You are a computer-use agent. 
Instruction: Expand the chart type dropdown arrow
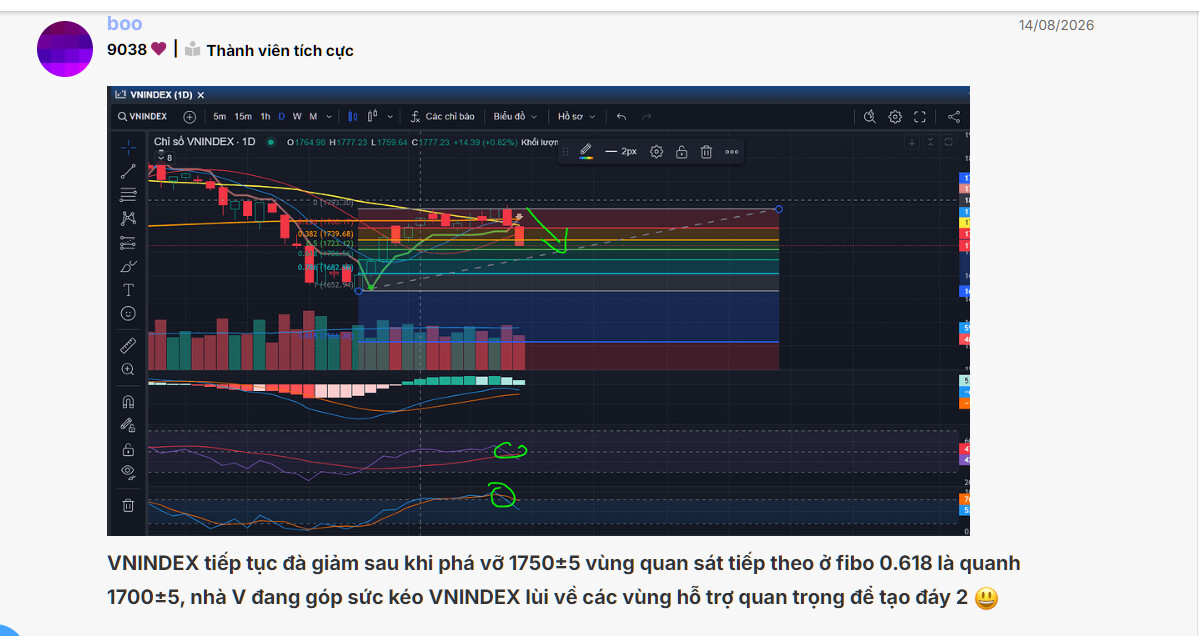(x=390, y=117)
